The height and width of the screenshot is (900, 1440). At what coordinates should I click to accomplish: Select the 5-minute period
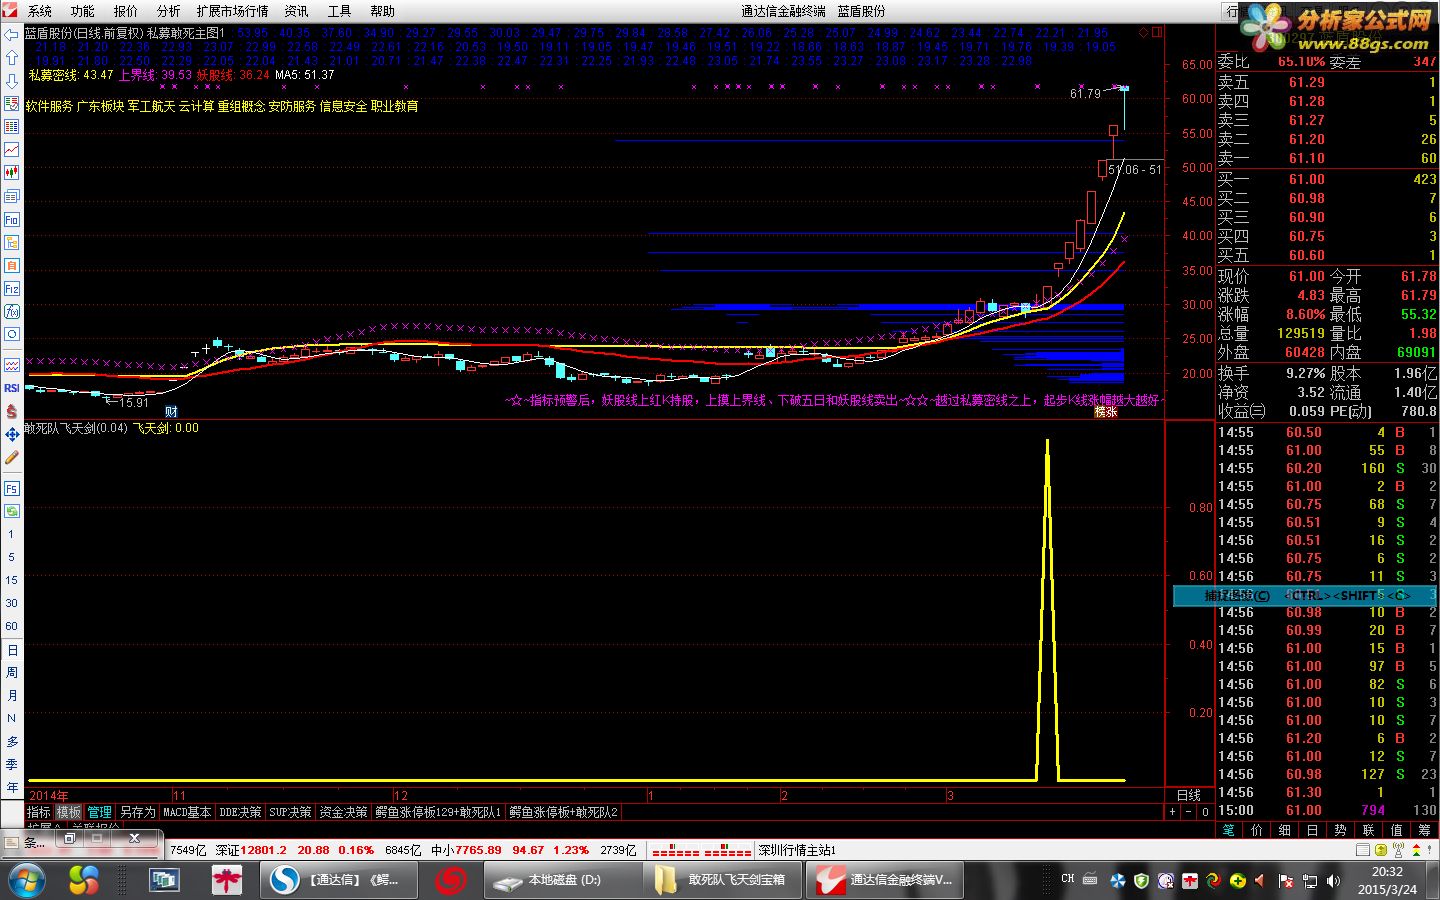click(12, 557)
